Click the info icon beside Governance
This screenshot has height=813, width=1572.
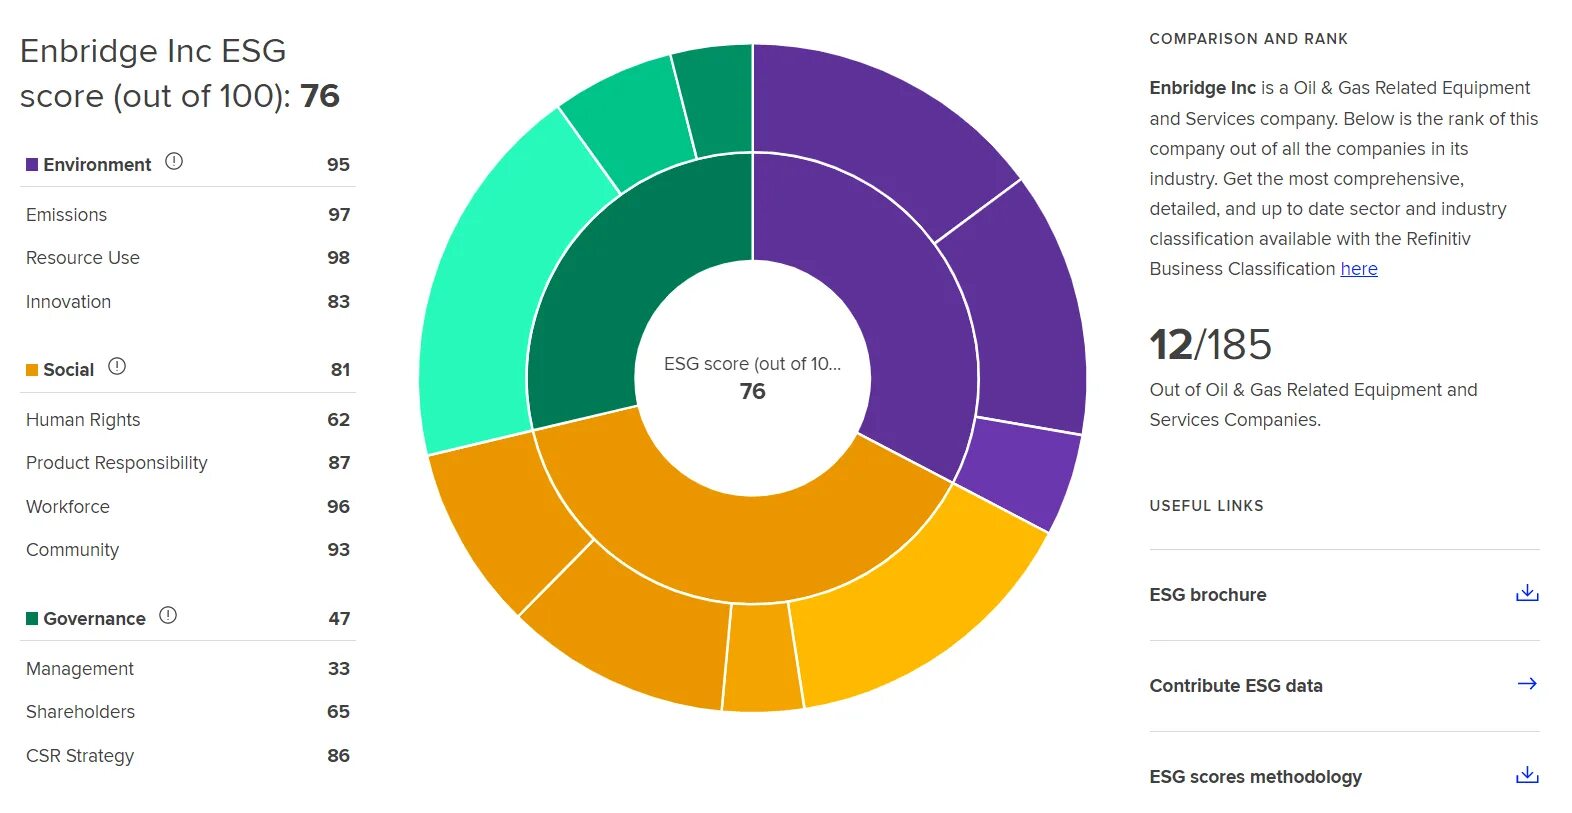coord(168,615)
